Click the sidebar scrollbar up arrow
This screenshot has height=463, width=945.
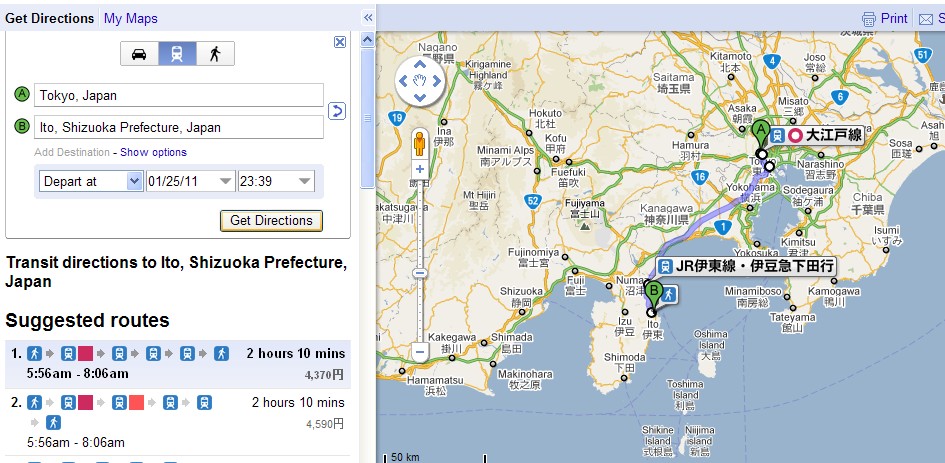(x=367, y=40)
